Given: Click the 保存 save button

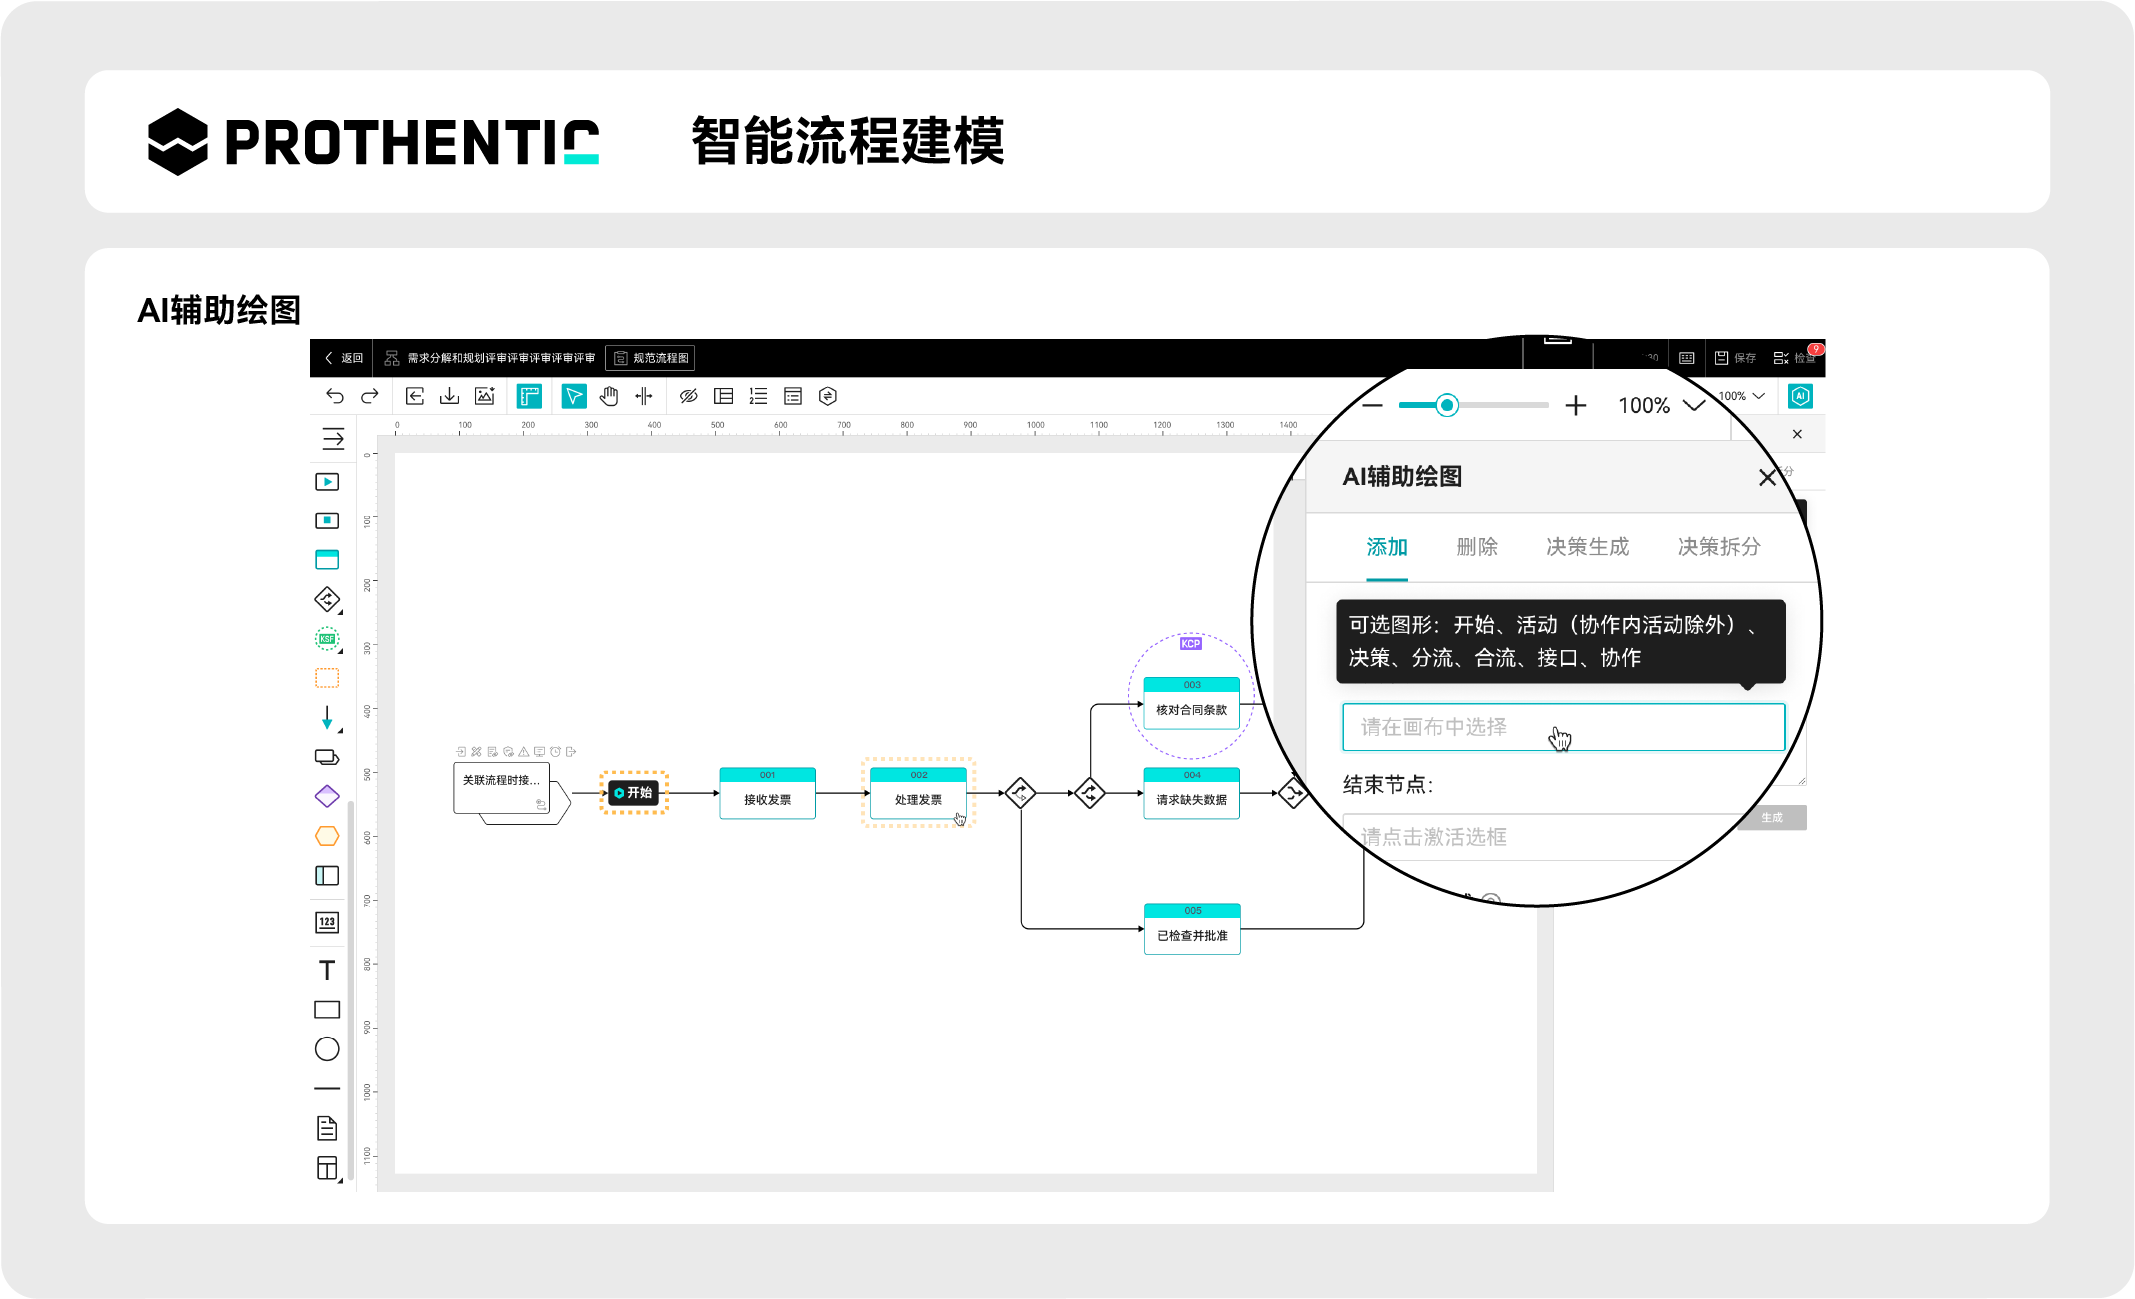Looking at the screenshot, I should (x=1736, y=358).
